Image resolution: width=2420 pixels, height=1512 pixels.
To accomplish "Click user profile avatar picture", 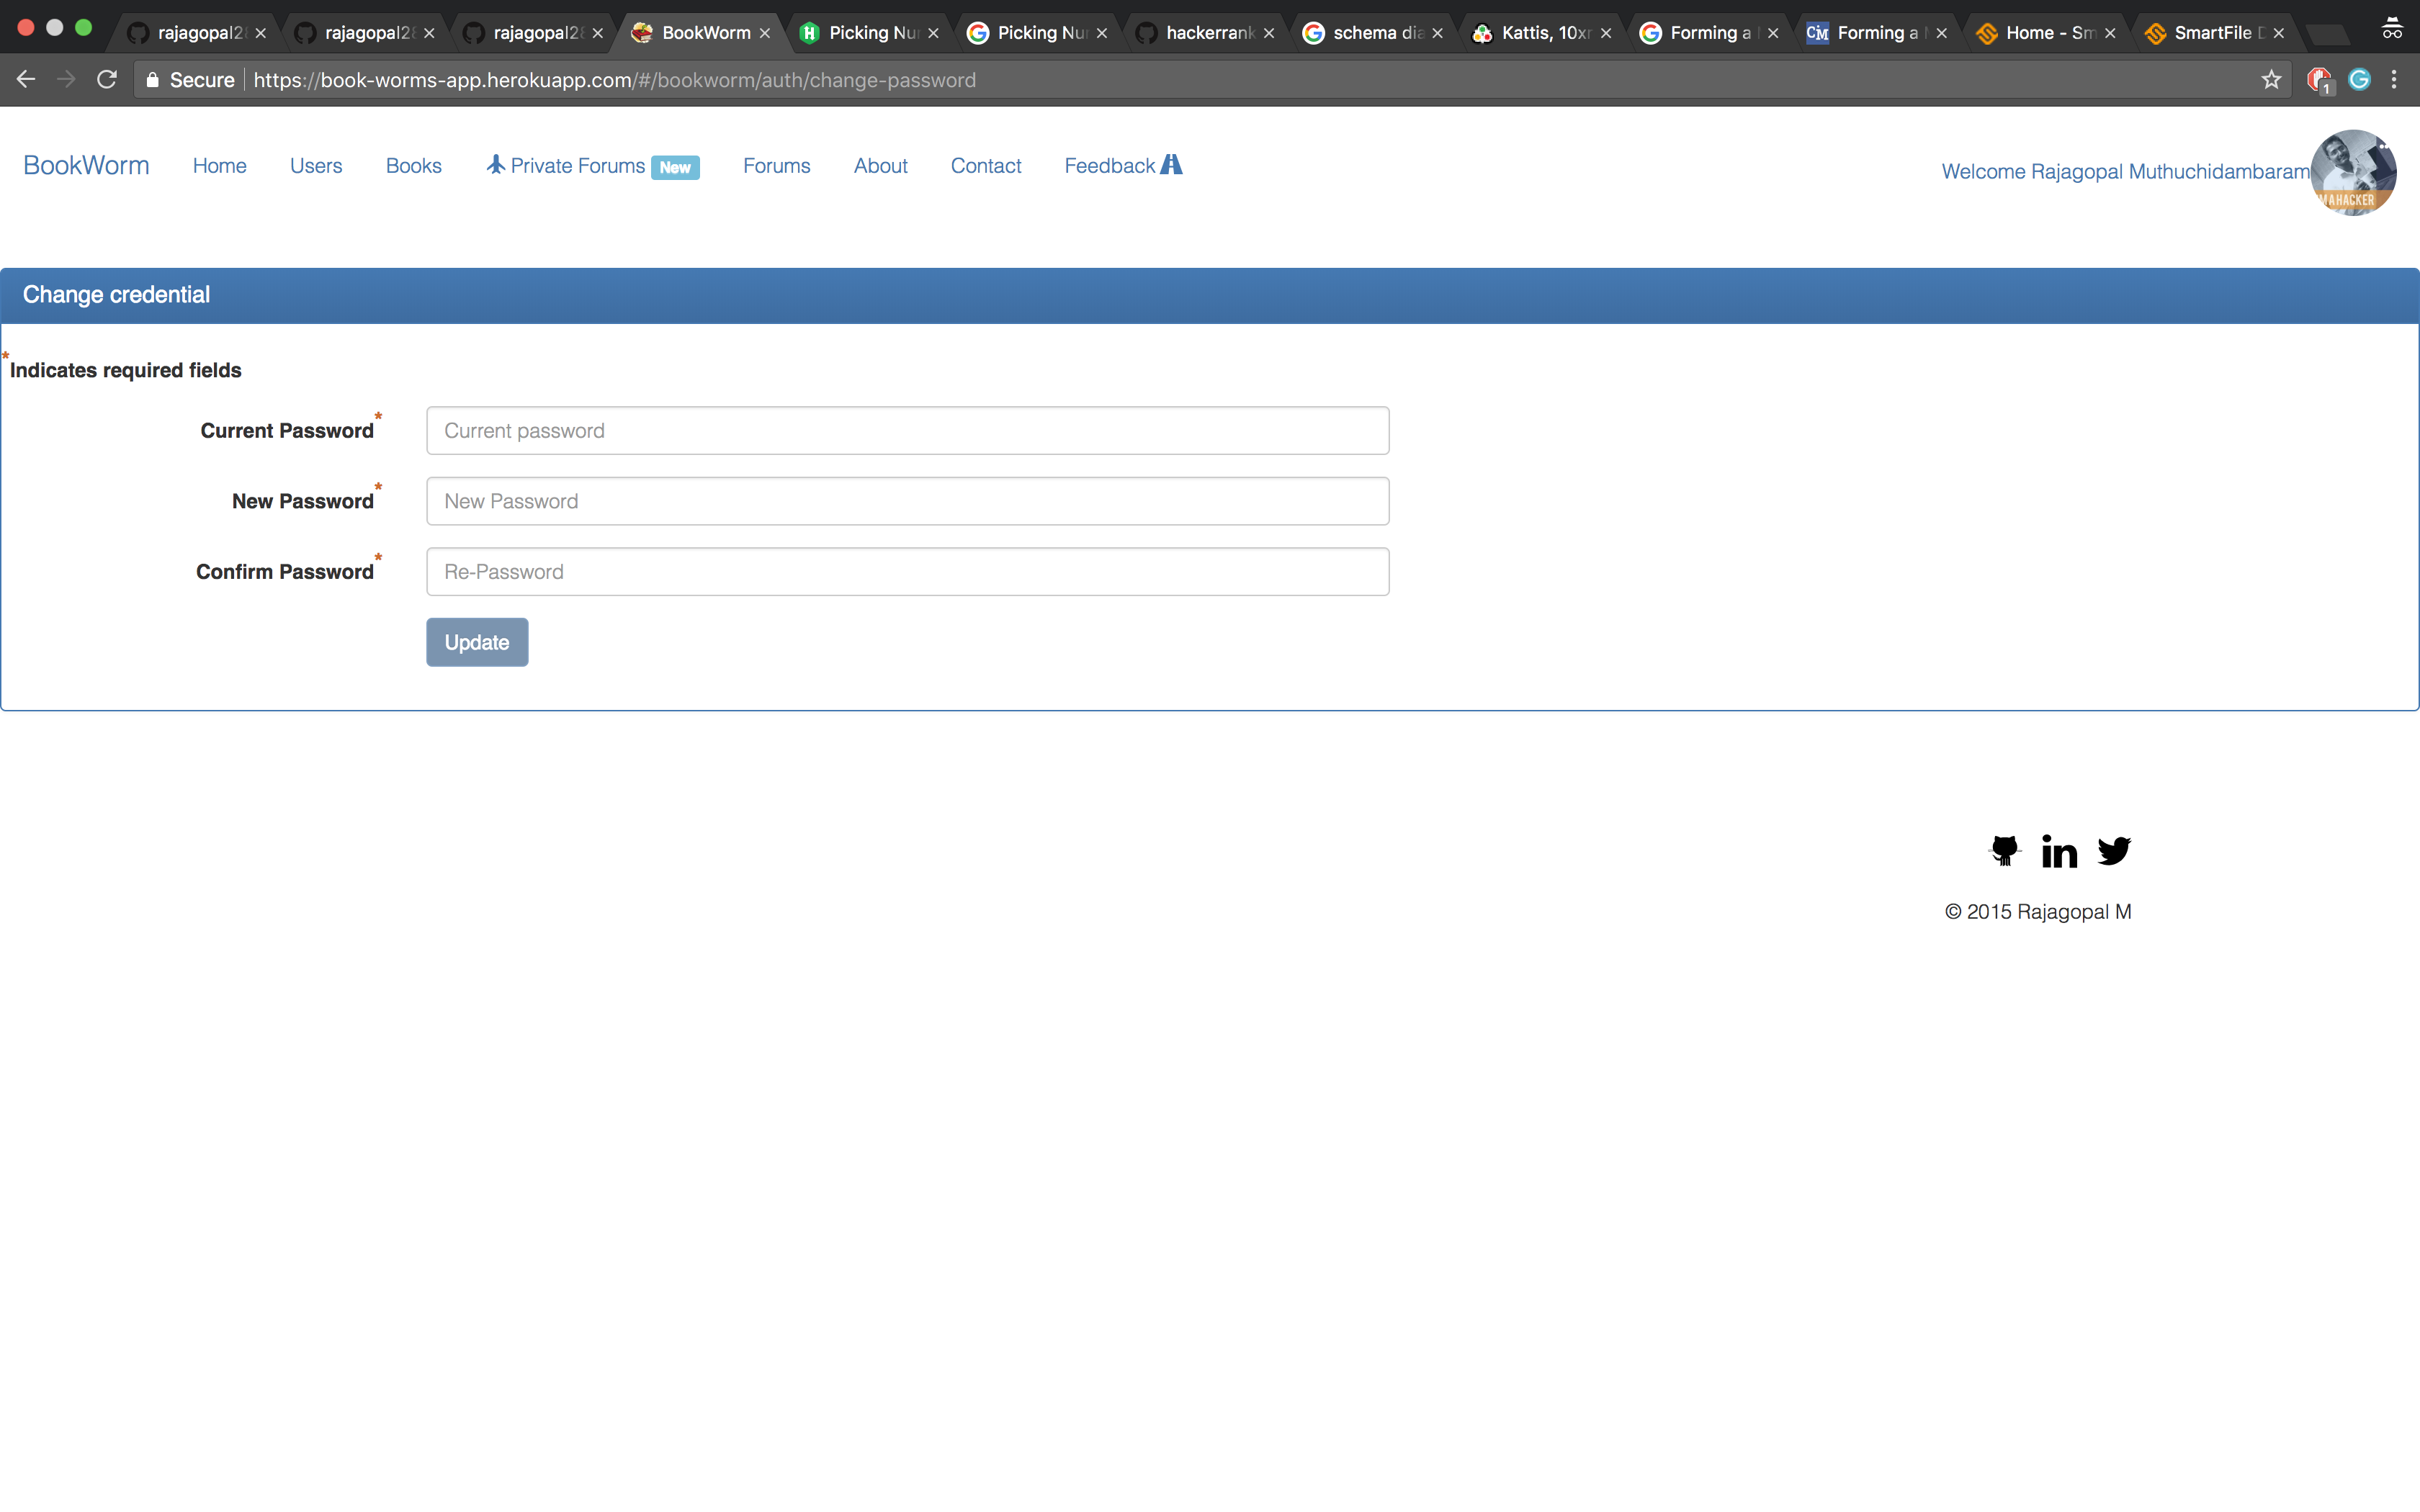I will coord(2353,172).
